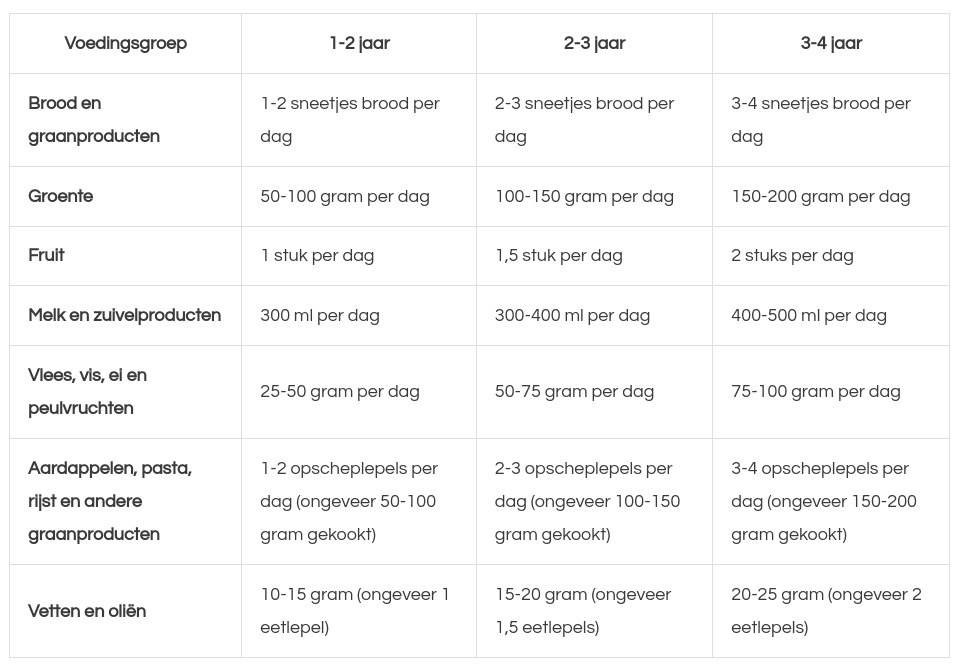Image resolution: width=961 pixels, height=668 pixels.
Task: Select the 3-4 jaar column header
Action: (830, 43)
